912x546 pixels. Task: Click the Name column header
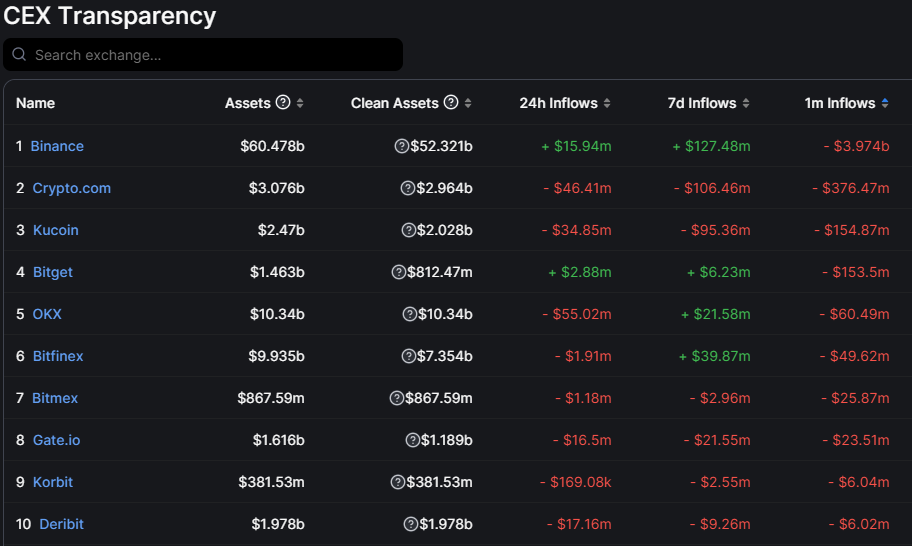coord(36,103)
